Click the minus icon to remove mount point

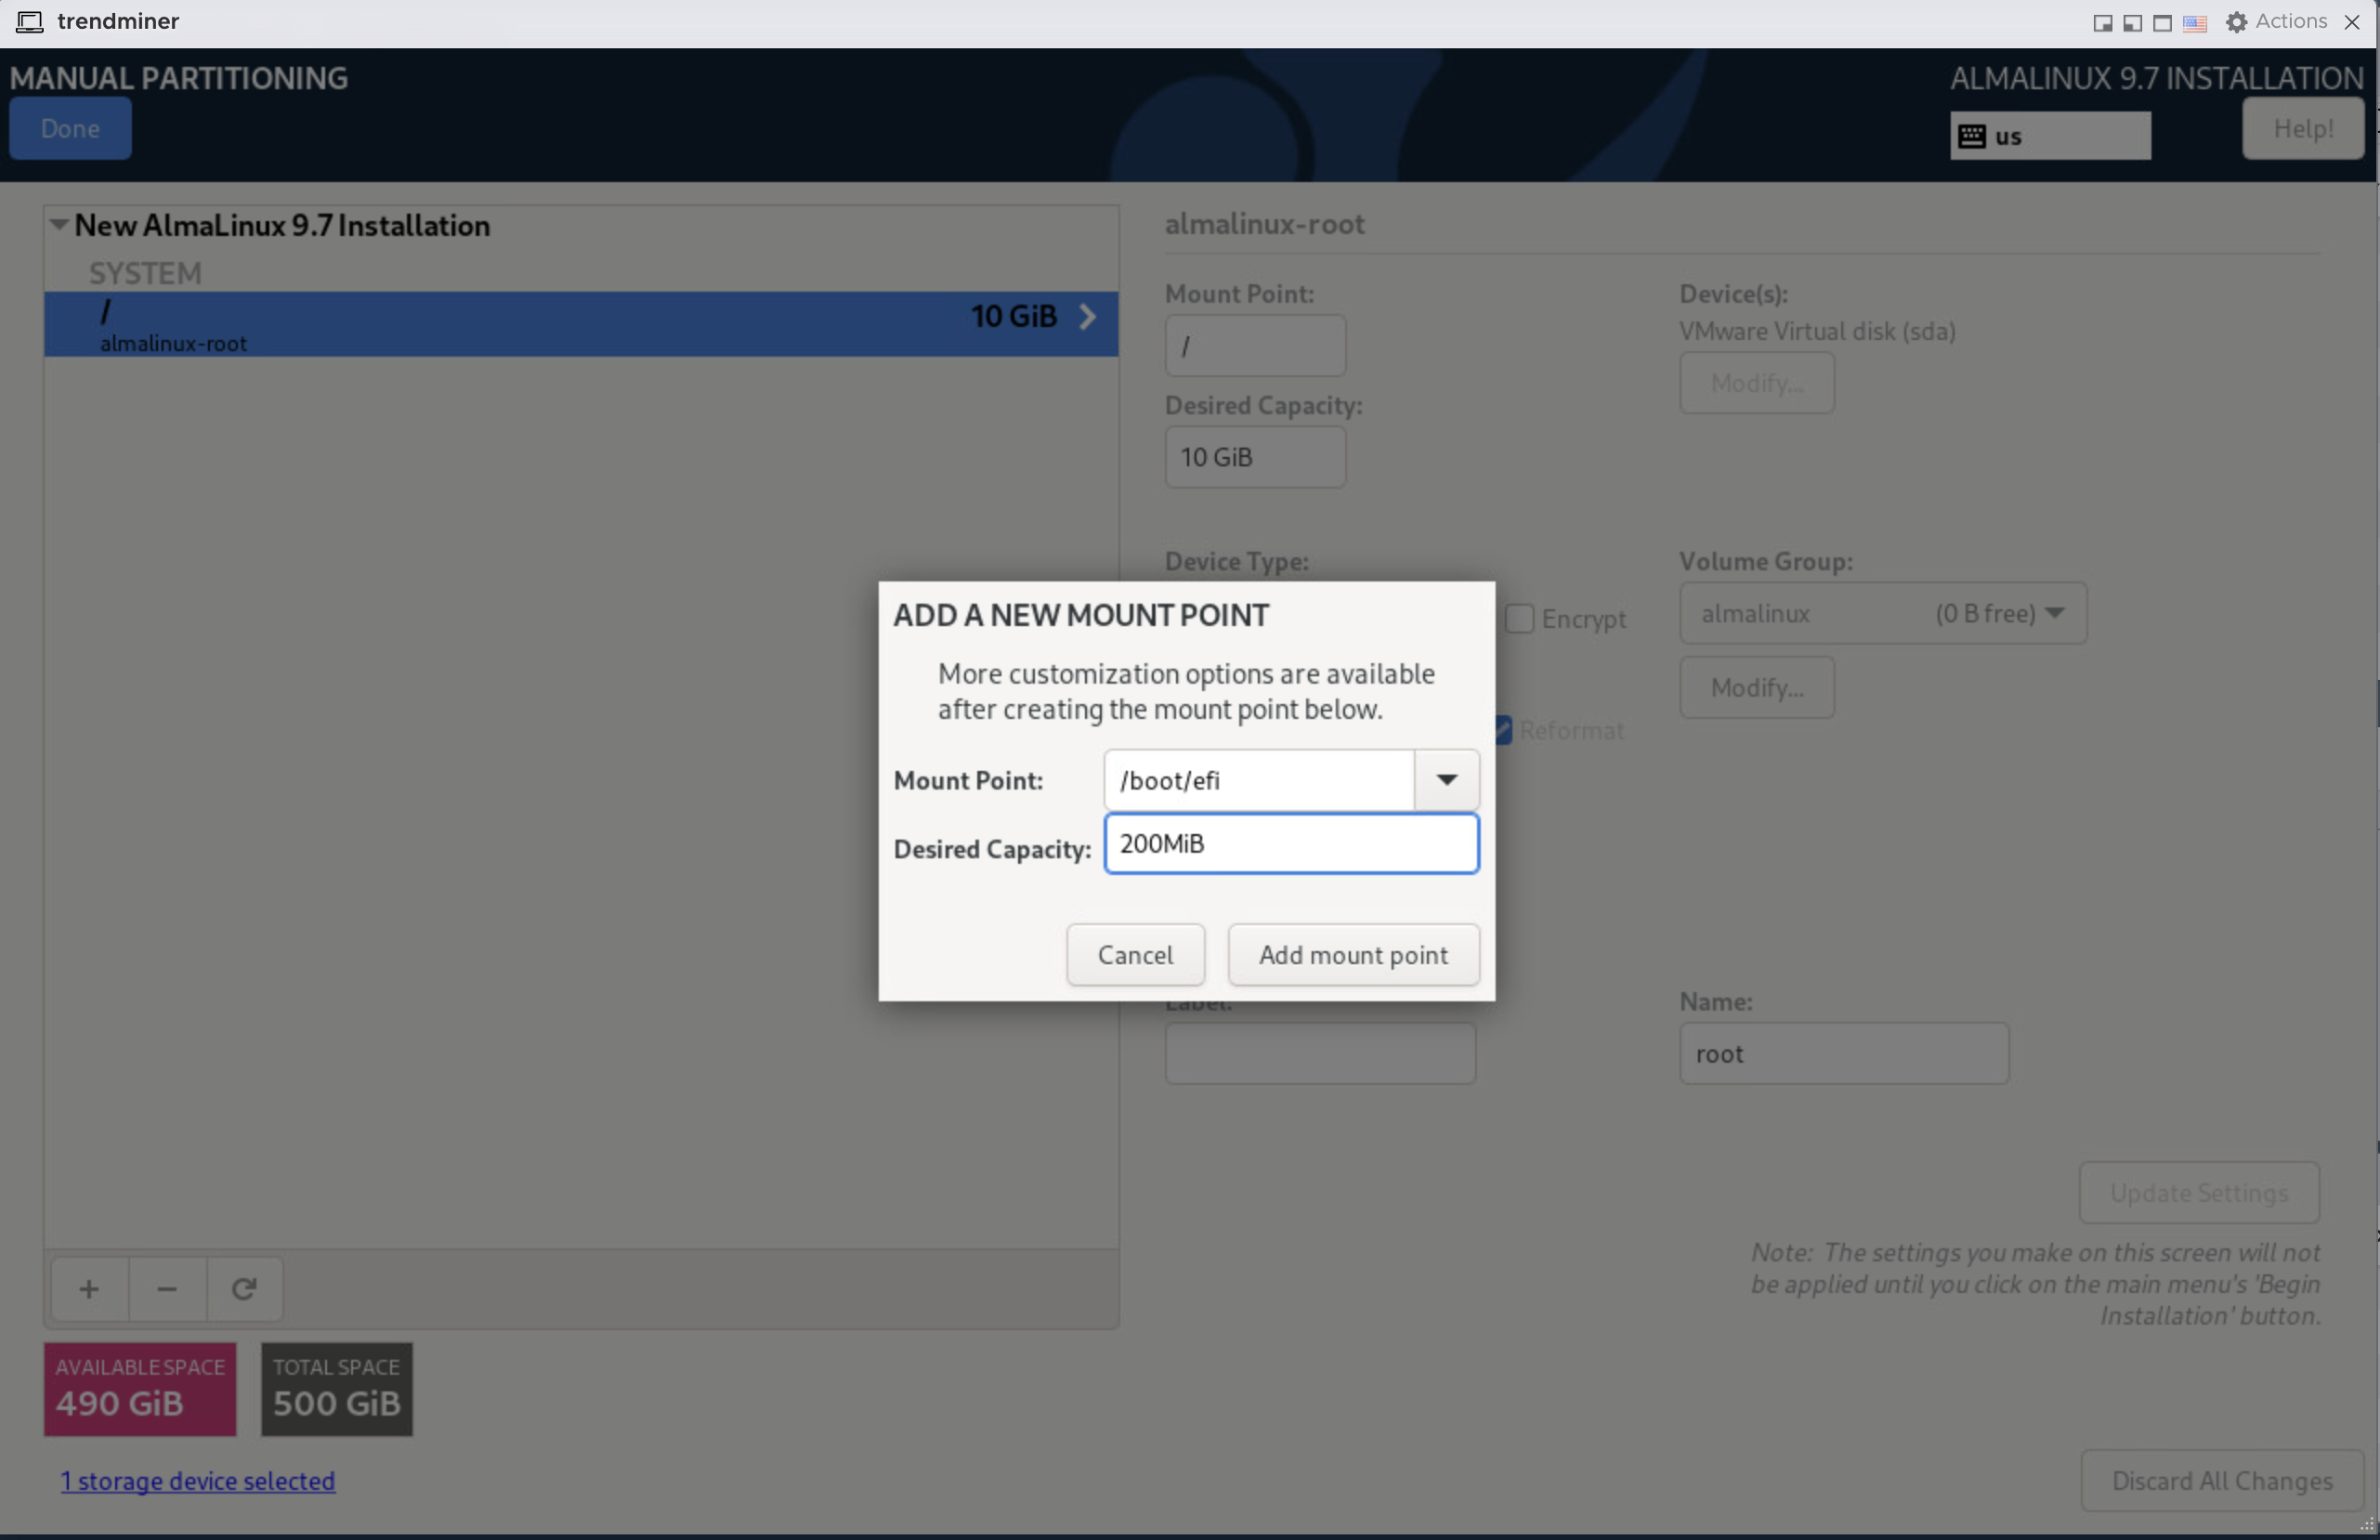coord(167,1288)
